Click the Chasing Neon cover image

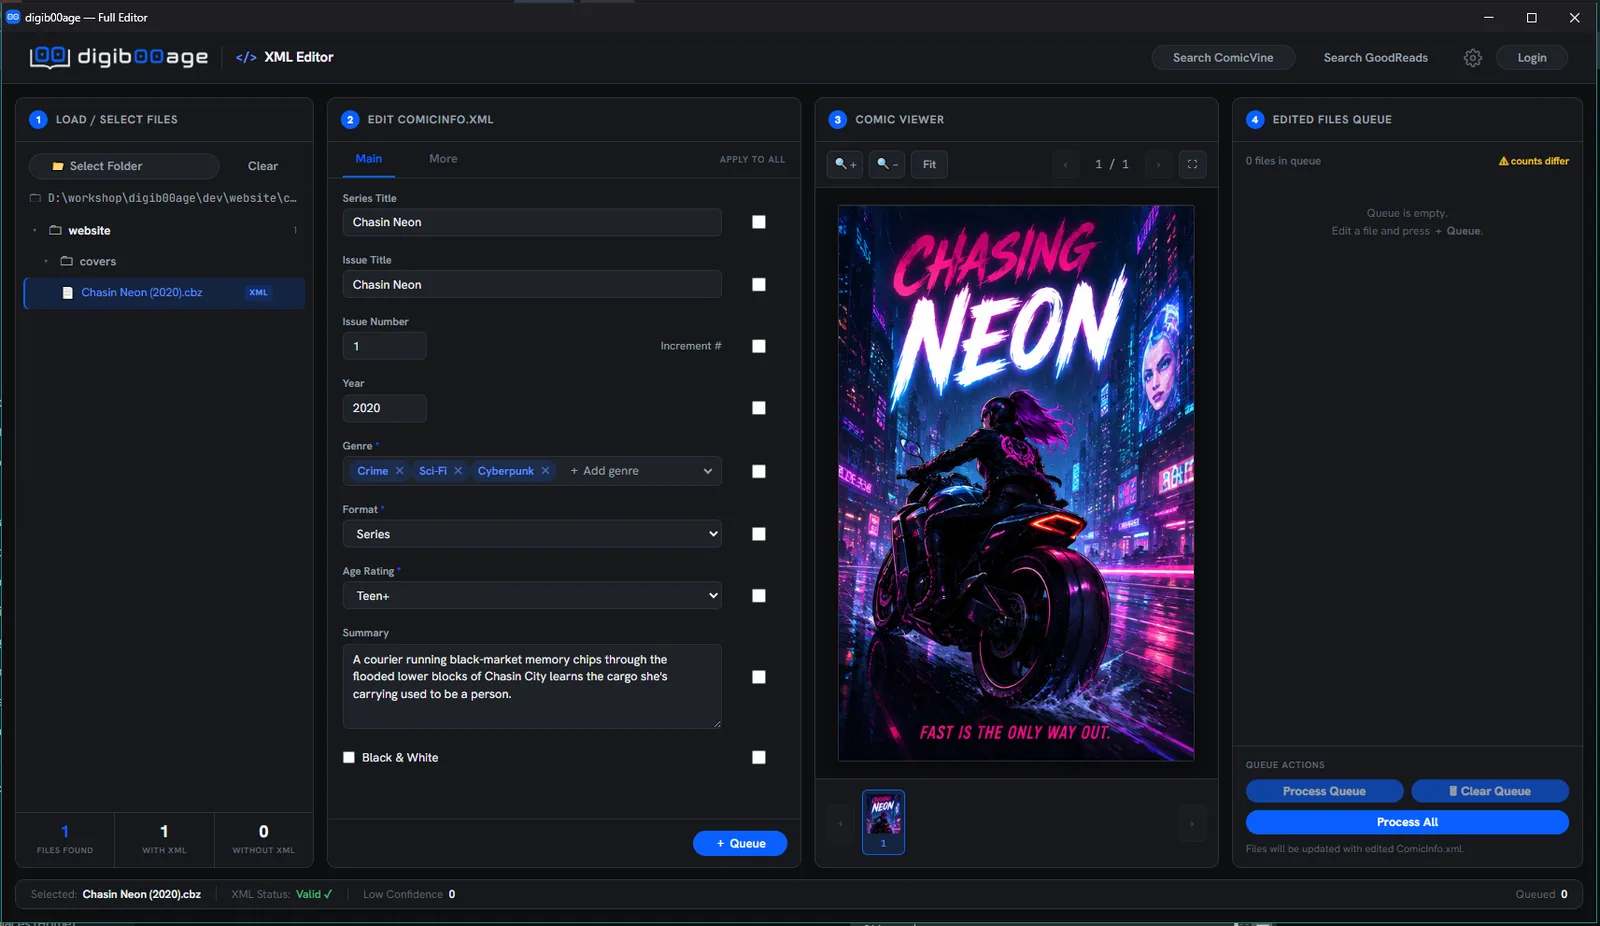[1016, 483]
